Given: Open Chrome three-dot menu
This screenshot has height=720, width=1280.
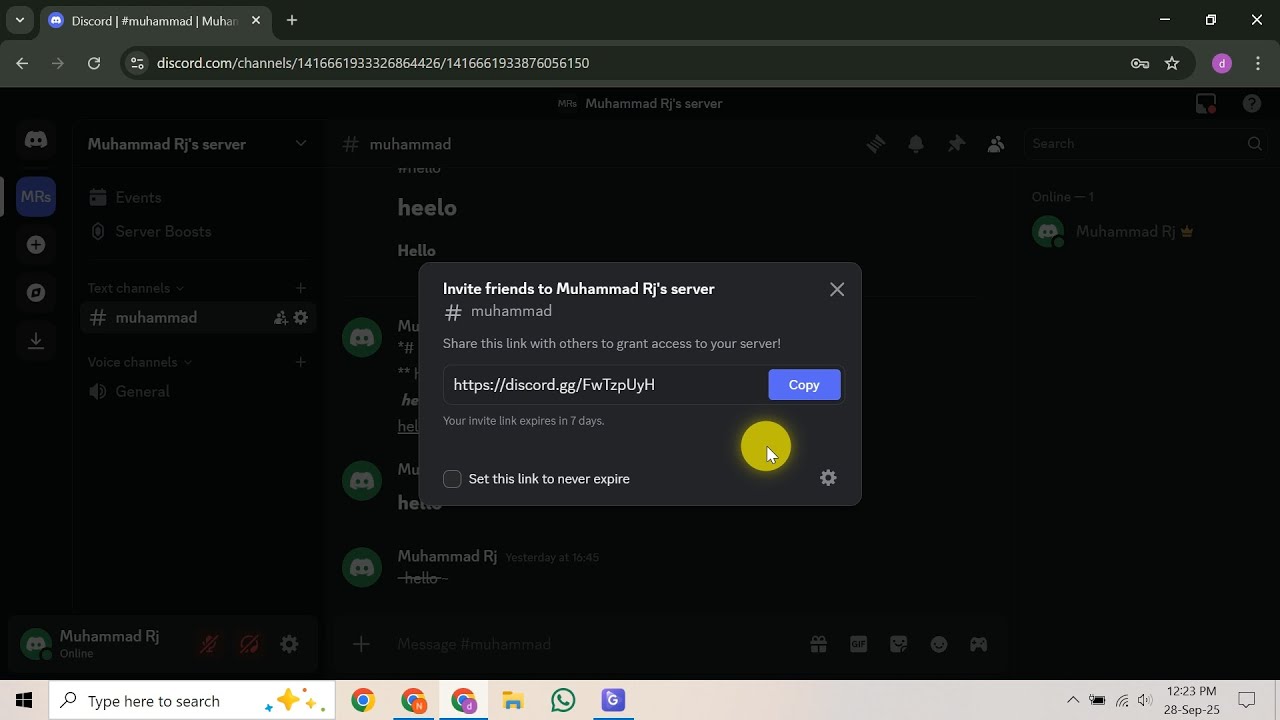Looking at the screenshot, I should 1257,63.
